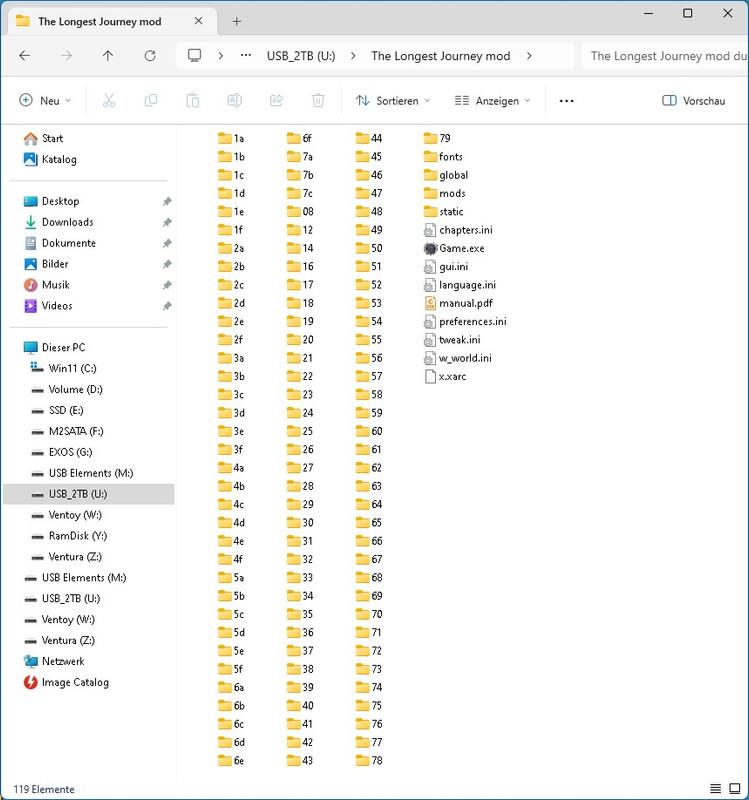Unpin Musik from quick access

pos(167,285)
